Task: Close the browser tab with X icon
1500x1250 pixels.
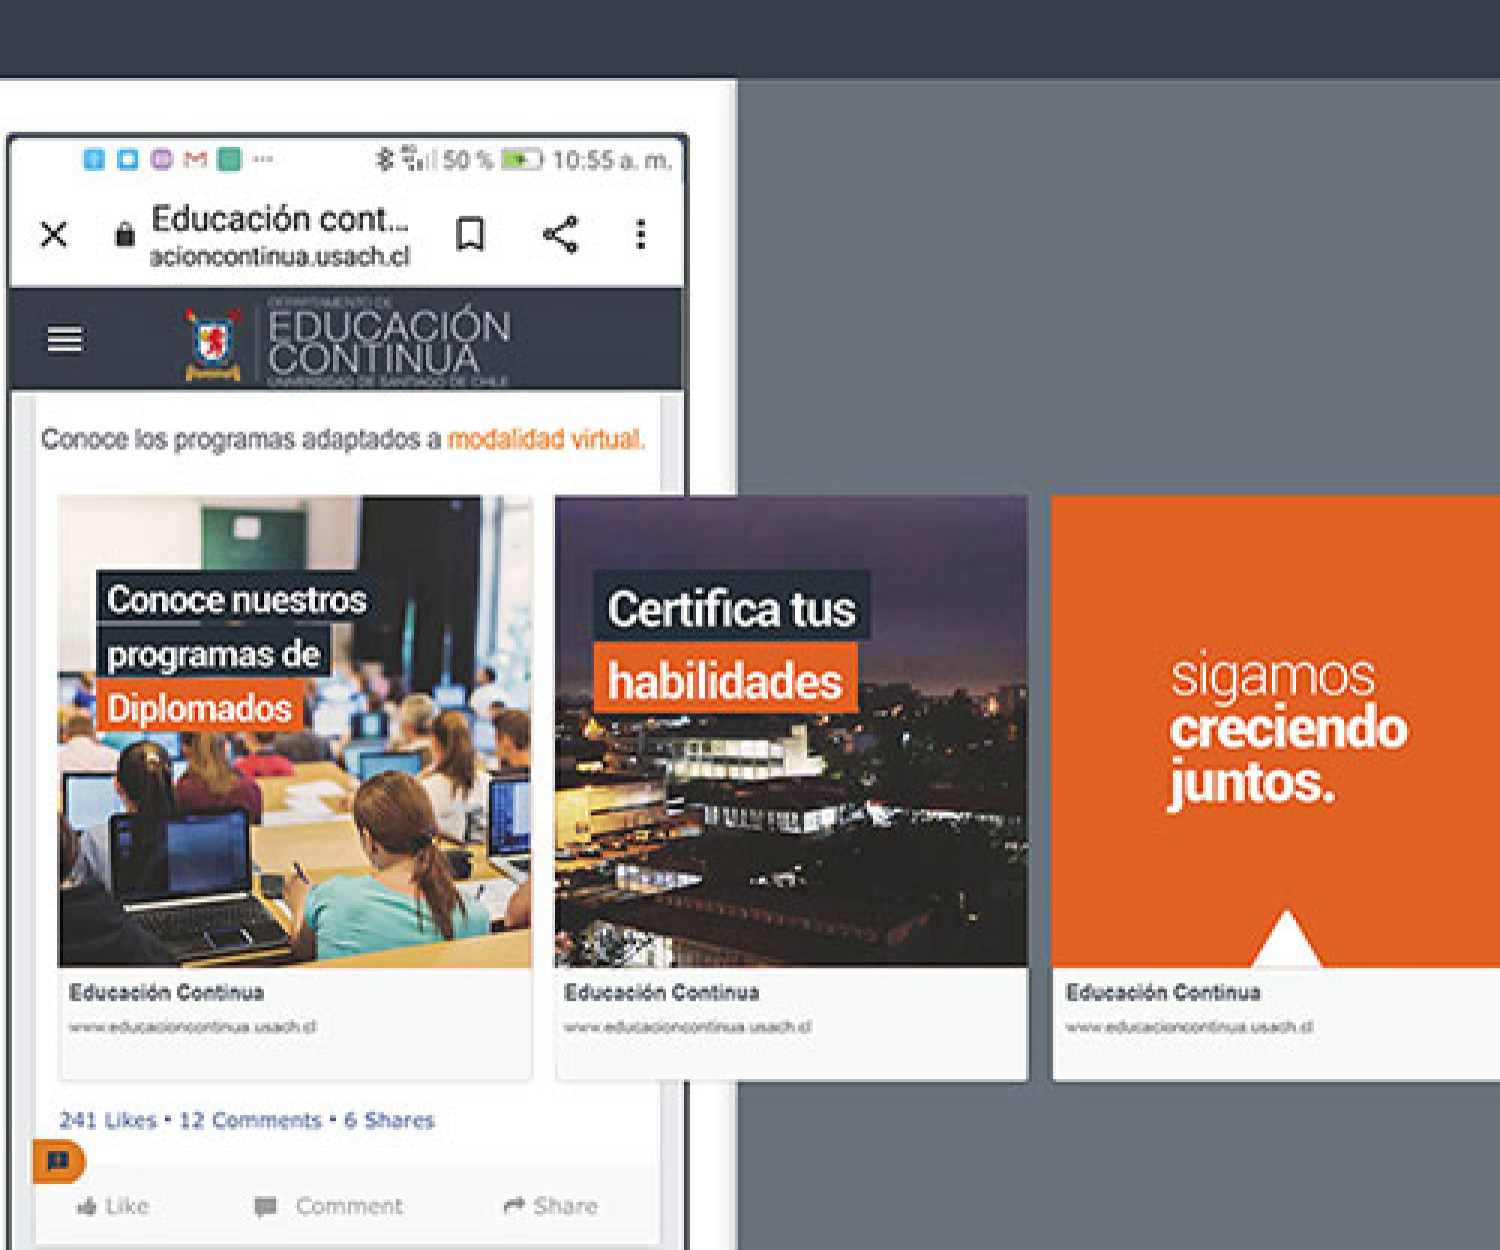Action: pos(54,235)
